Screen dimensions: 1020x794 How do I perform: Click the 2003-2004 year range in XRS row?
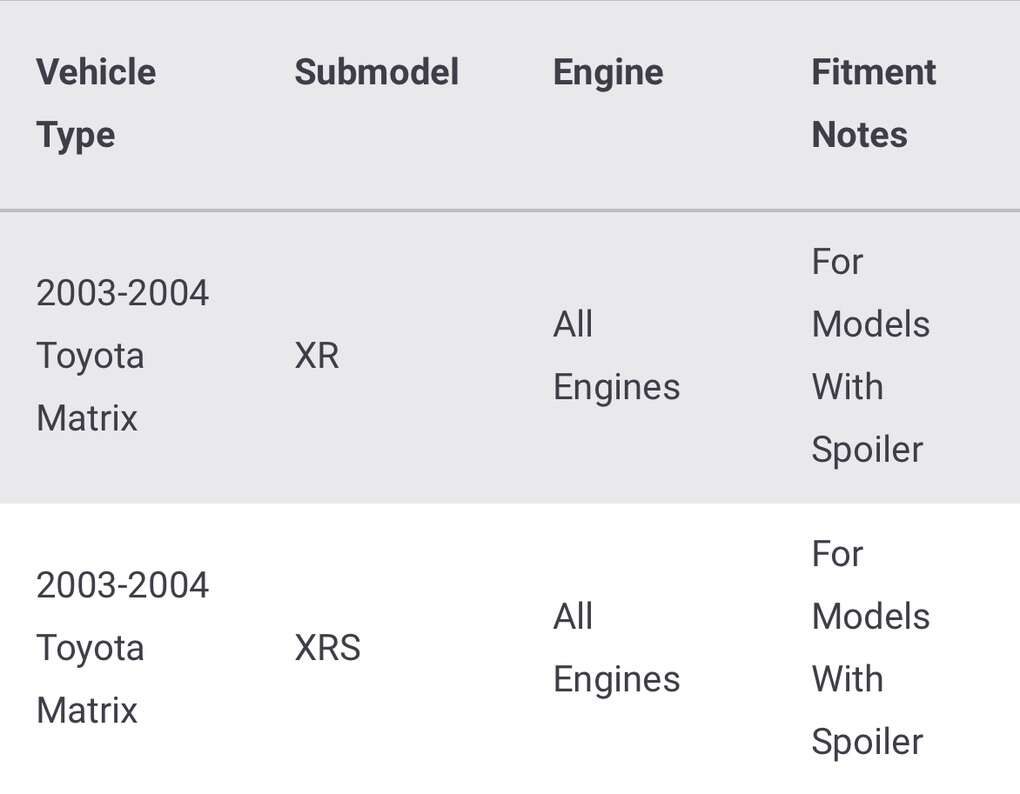click(x=122, y=585)
